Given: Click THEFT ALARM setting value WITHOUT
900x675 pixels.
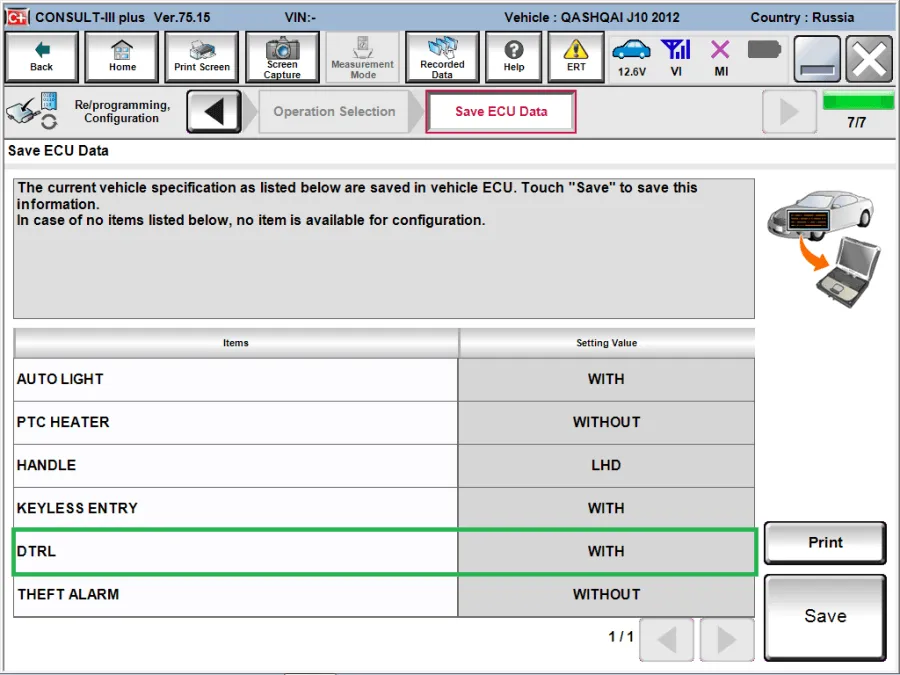Looking at the screenshot, I should [x=606, y=595].
